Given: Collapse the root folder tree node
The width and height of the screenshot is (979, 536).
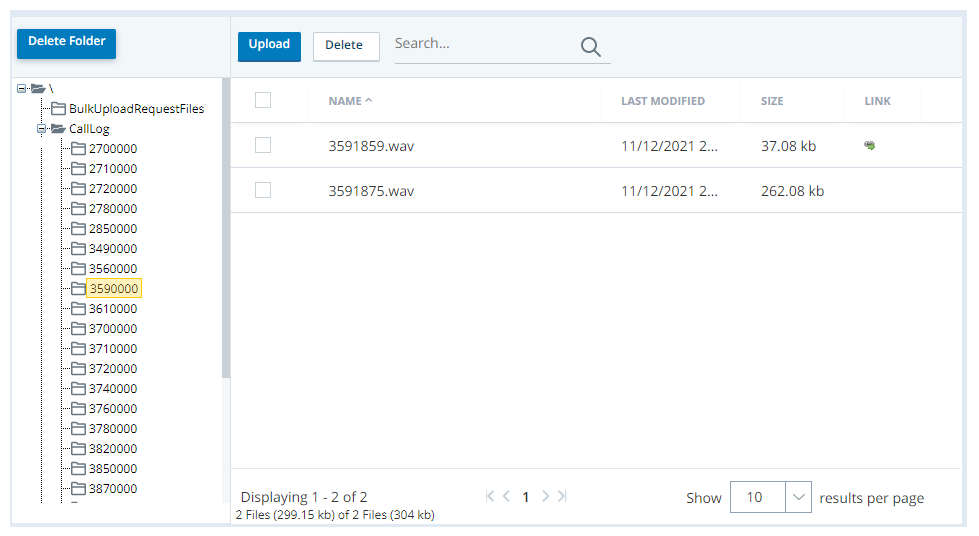Looking at the screenshot, I should coord(21,88).
